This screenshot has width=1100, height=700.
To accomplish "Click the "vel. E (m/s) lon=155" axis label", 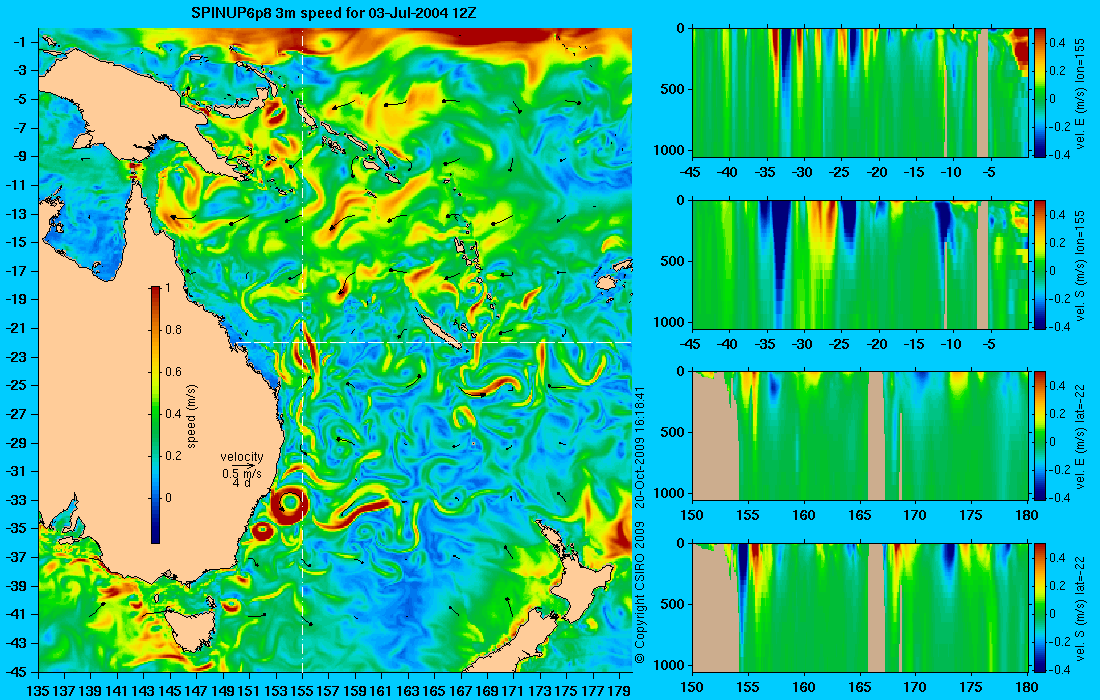I will coord(1080,94).
